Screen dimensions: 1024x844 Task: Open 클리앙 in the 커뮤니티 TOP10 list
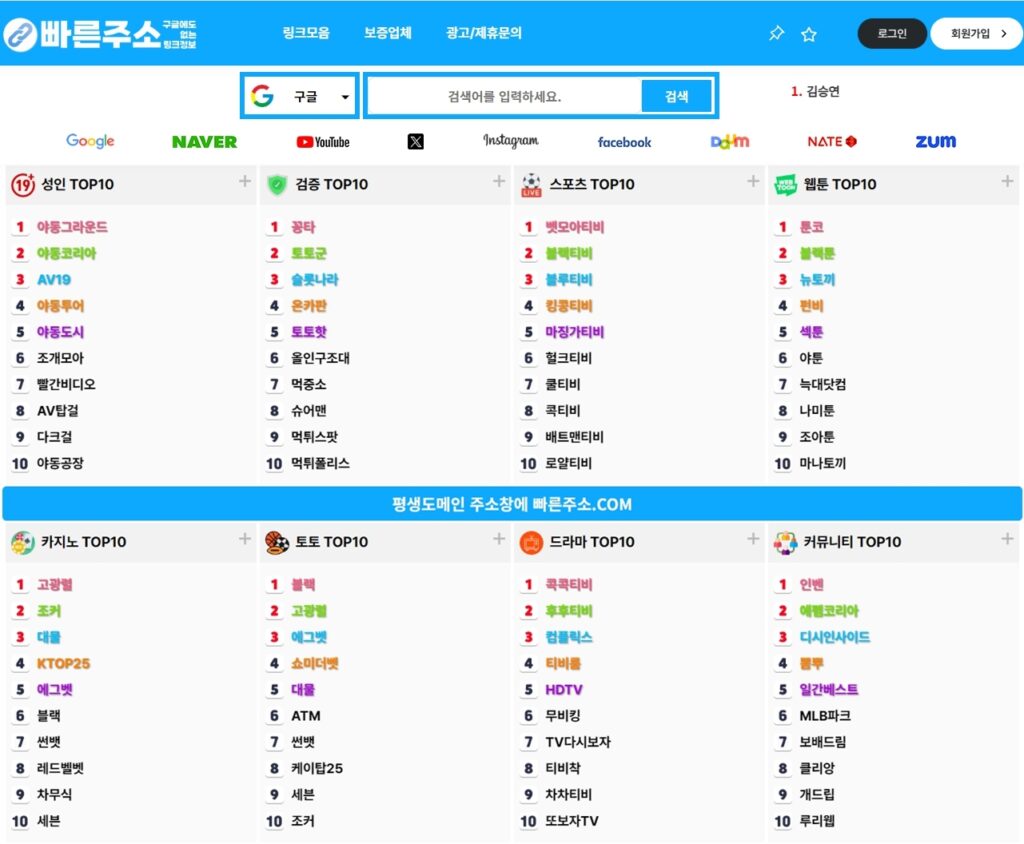818,768
